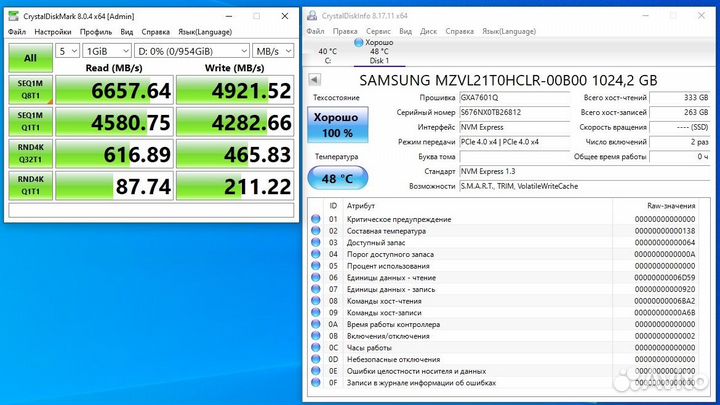Click the status icon for attribute 0F
The width and height of the screenshot is (720, 405).
point(315,382)
